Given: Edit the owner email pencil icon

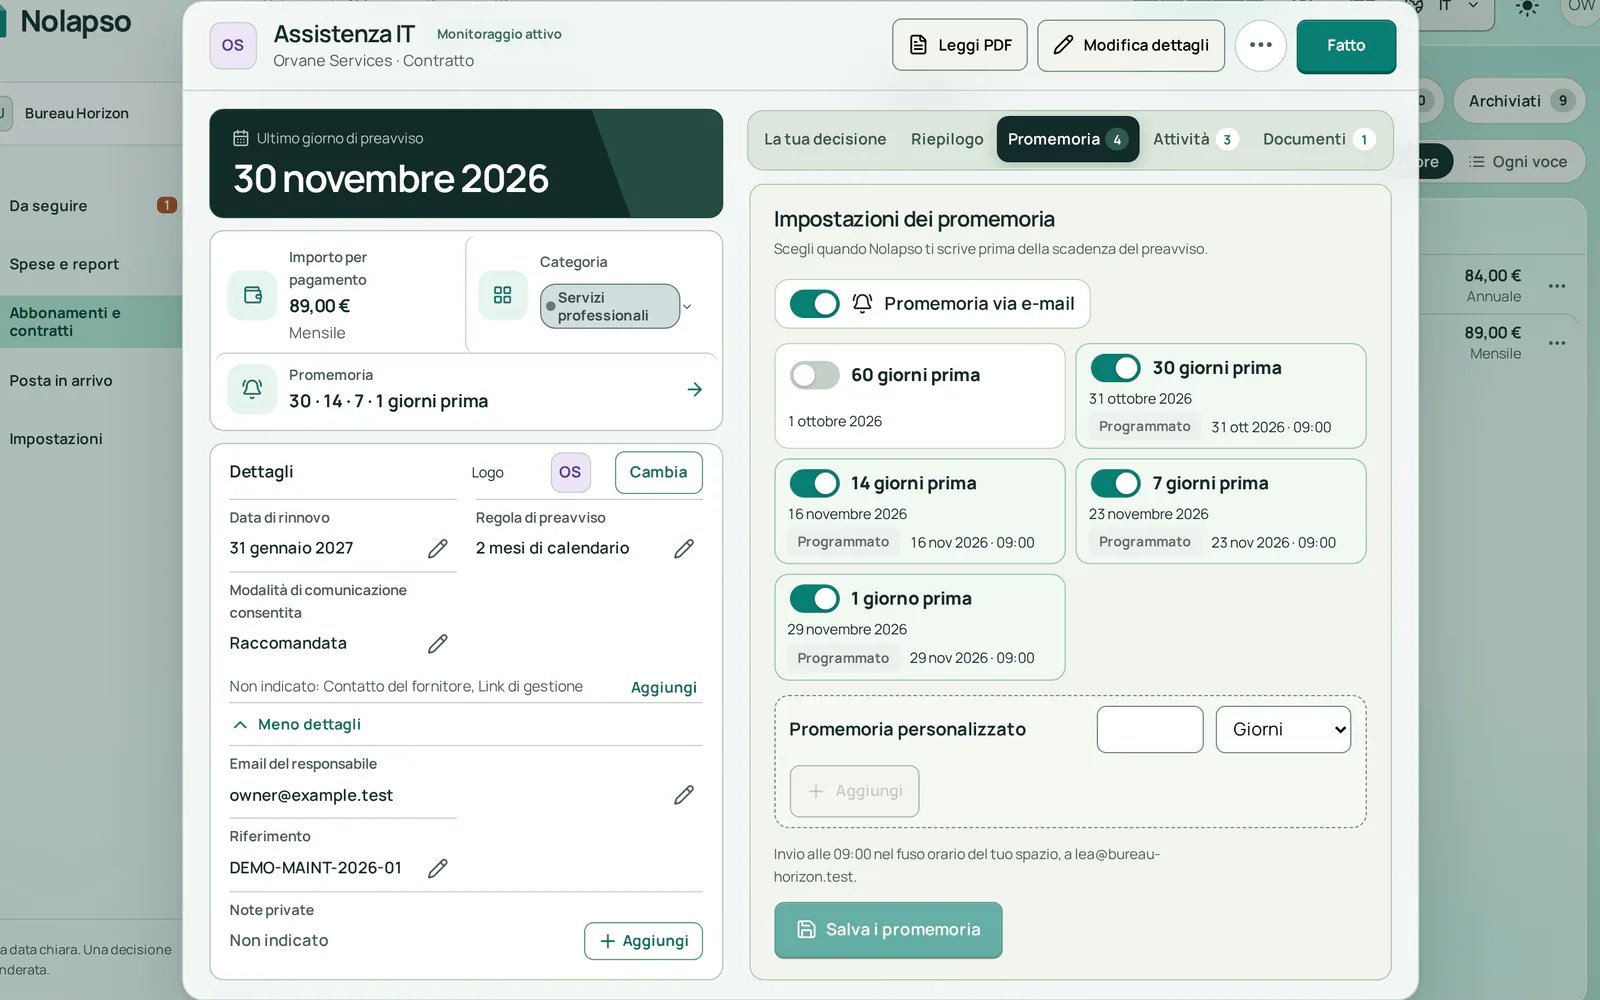Looking at the screenshot, I should pyautogui.click(x=684, y=795).
